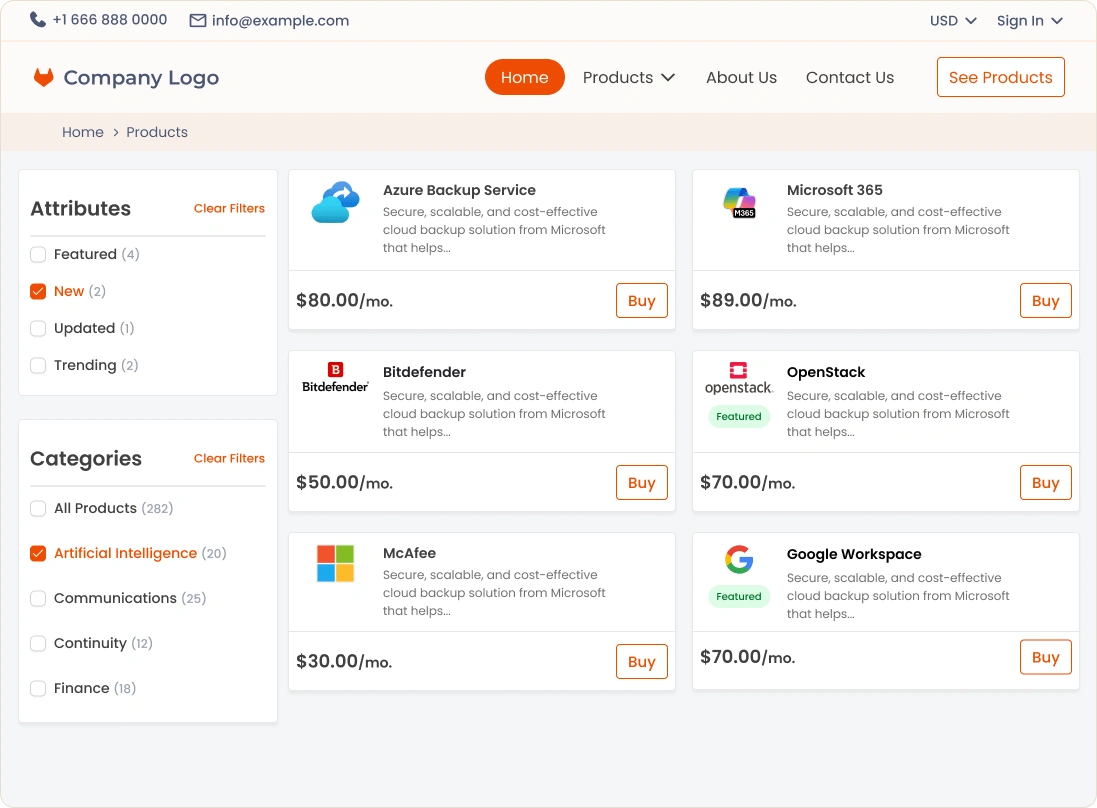Select the All Products category checkbox
The height and width of the screenshot is (808, 1097).
pos(38,508)
